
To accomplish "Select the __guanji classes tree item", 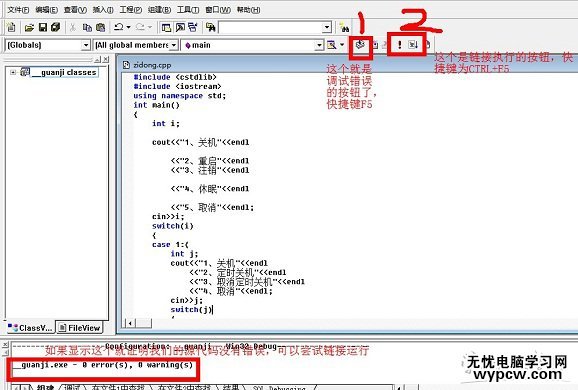I will click(65, 73).
